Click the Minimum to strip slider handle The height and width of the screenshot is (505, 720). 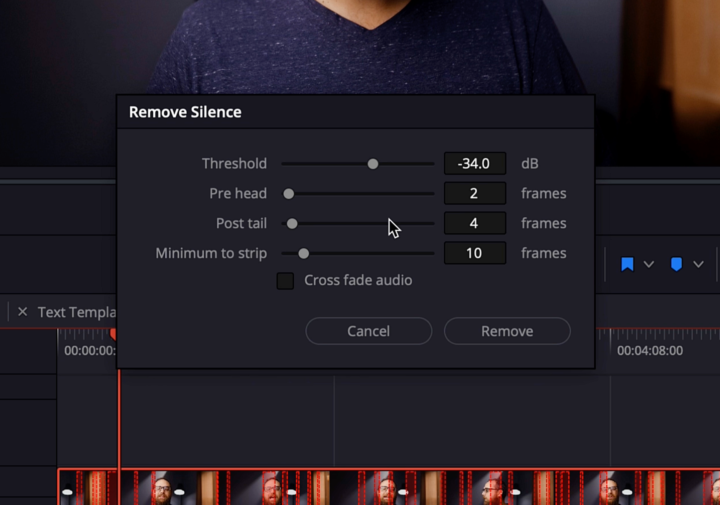[304, 253]
